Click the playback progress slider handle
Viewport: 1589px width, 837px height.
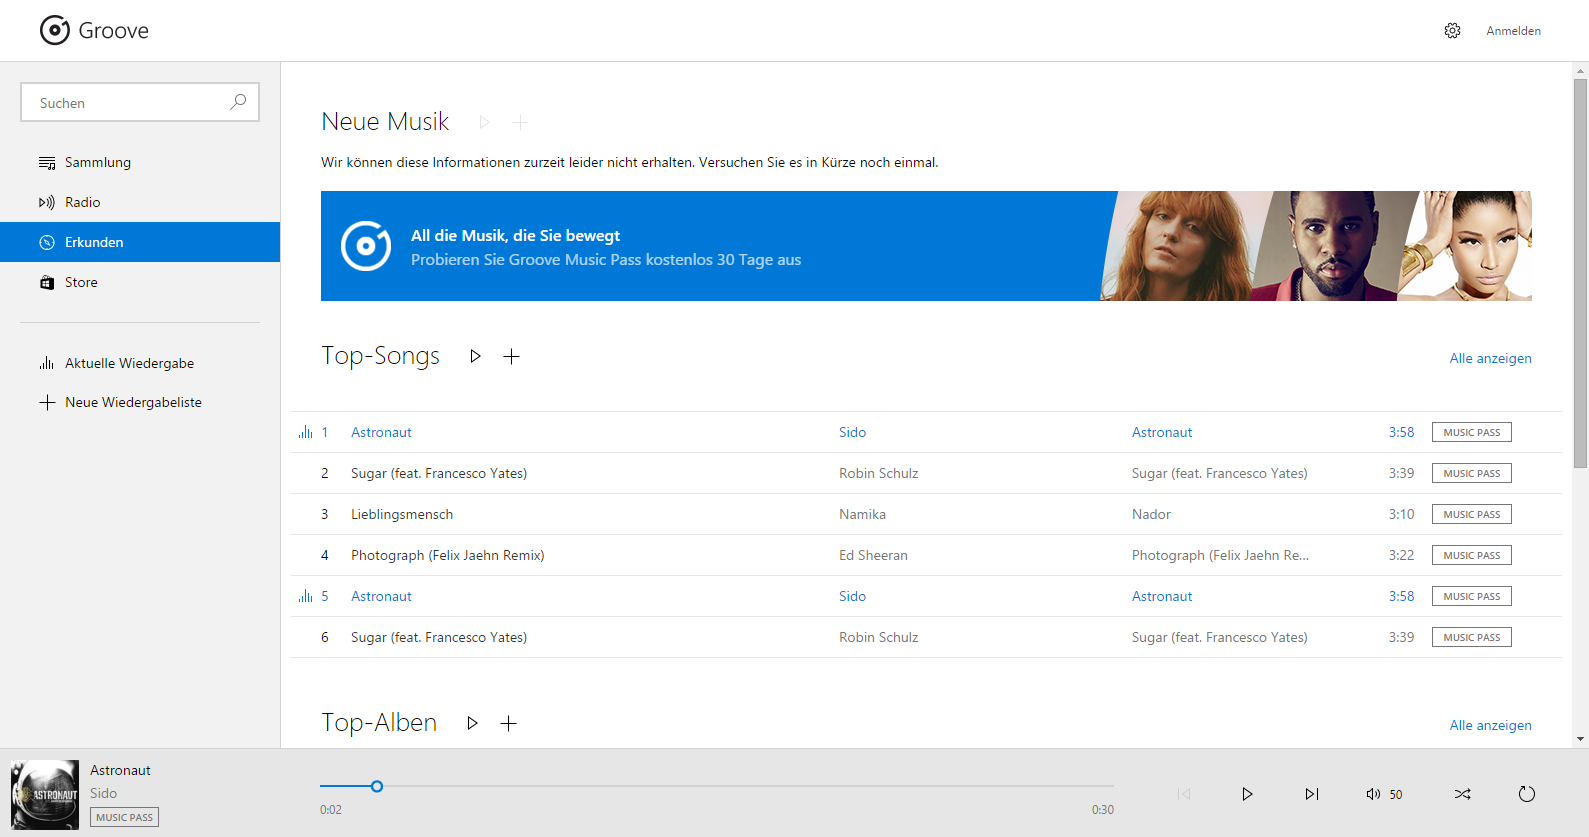pos(377,786)
